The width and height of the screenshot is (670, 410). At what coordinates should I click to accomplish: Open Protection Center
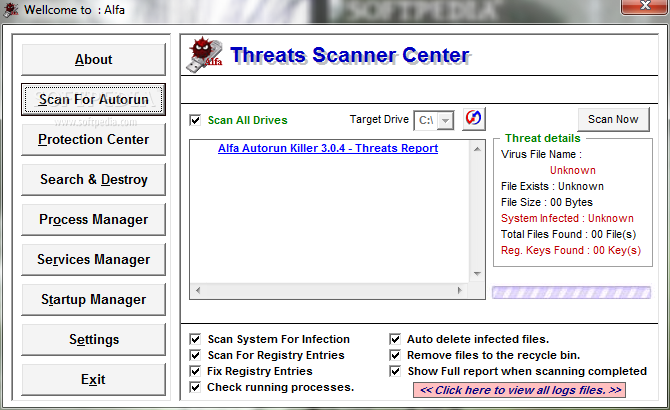coord(93,139)
